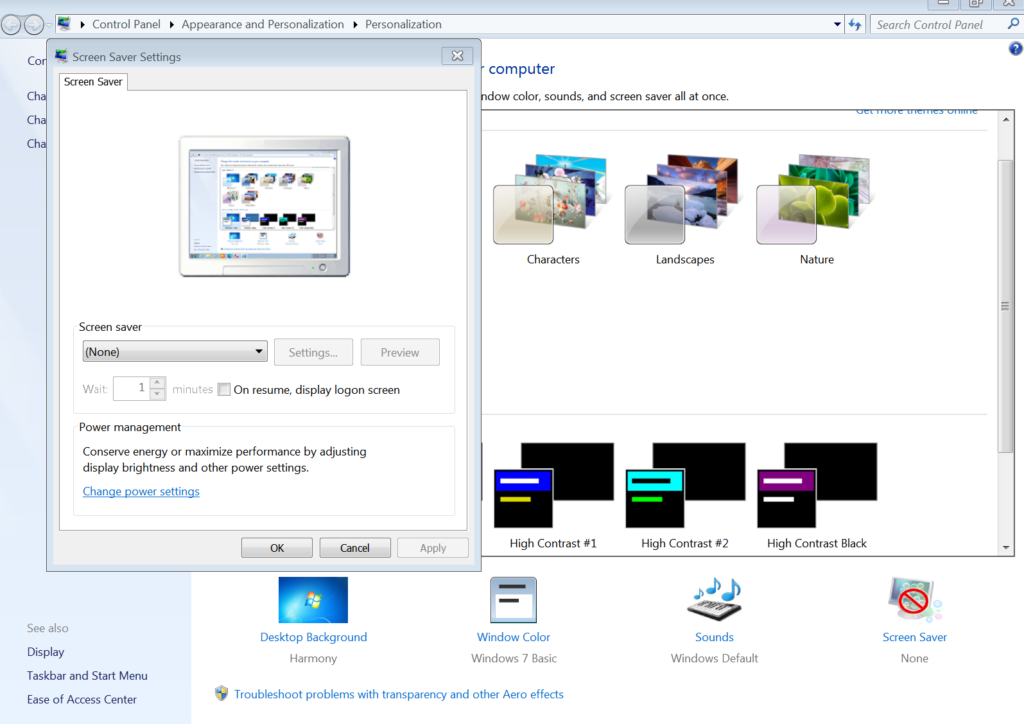1024x724 pixels.
Task: Click the search magnifier icon
Action: (x=1013, y=24)
